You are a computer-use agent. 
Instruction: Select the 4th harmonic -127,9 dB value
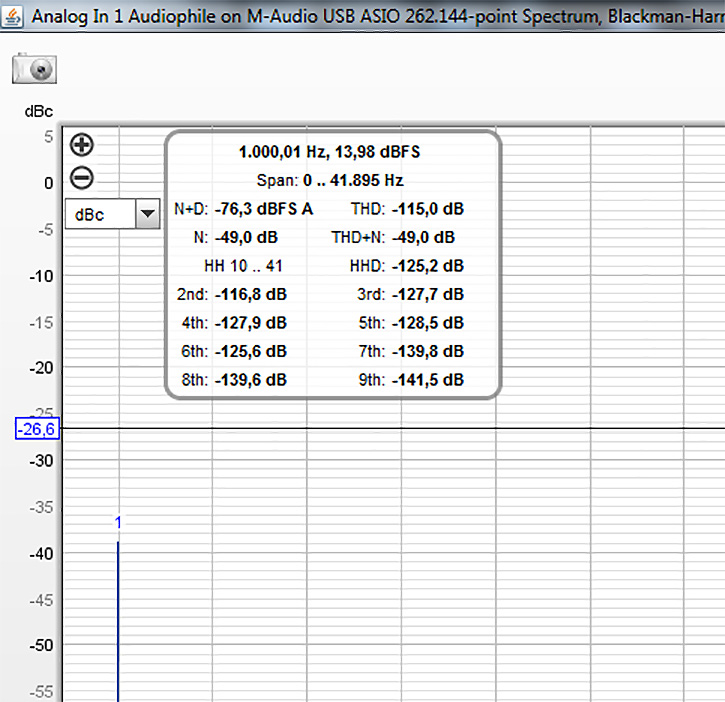251,323
